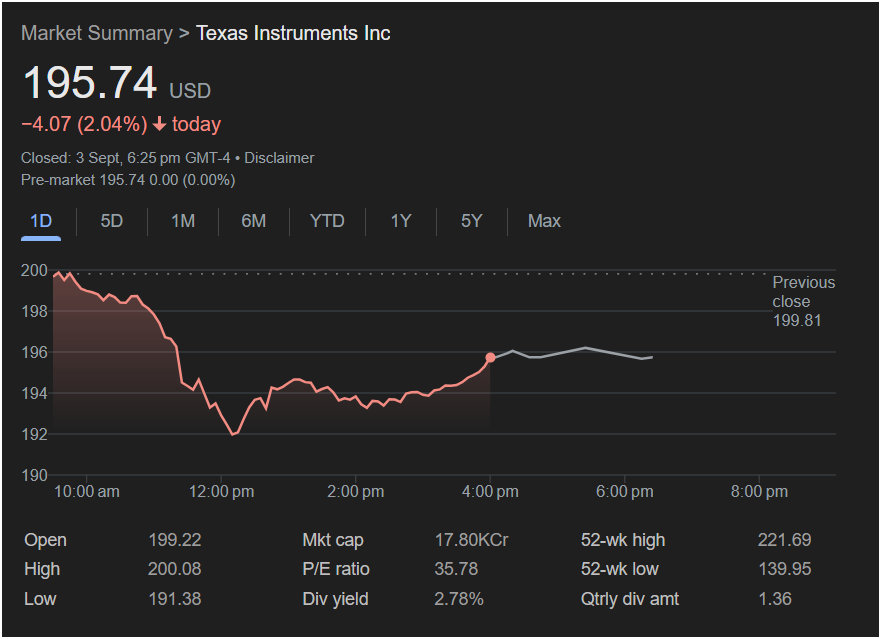Click the 52-wk low label
This screenshot has width=881, height=639.
(619, 569)
